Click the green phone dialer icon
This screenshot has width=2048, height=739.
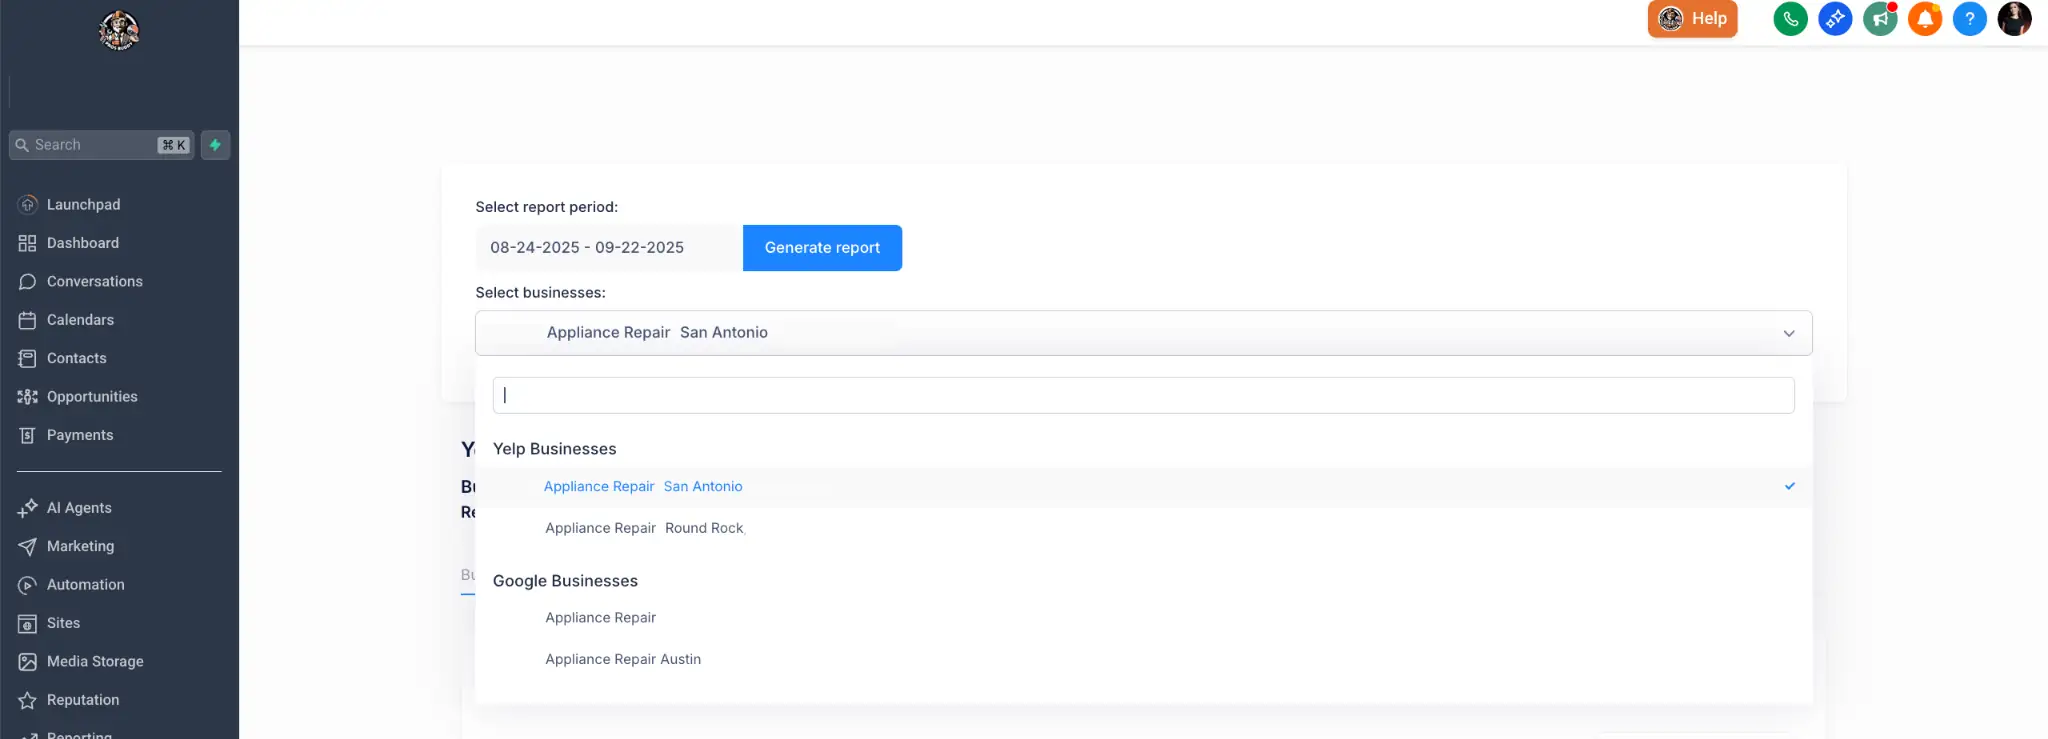point(1790,19)
